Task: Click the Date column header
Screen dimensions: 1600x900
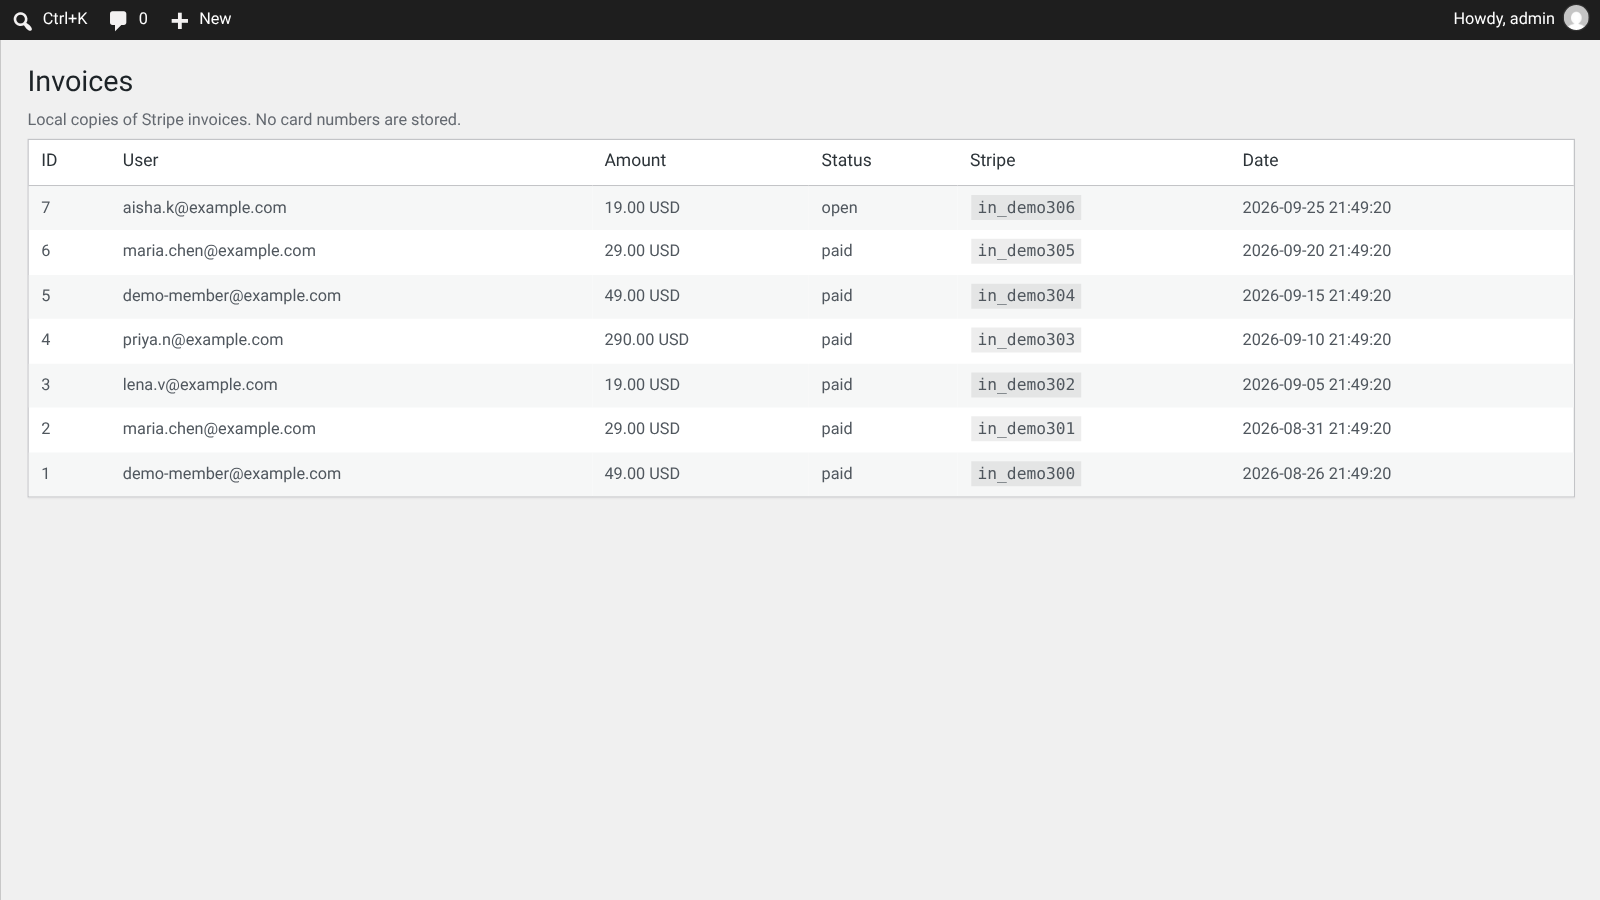Action: pyautogui.click(x=1260, y=160)
